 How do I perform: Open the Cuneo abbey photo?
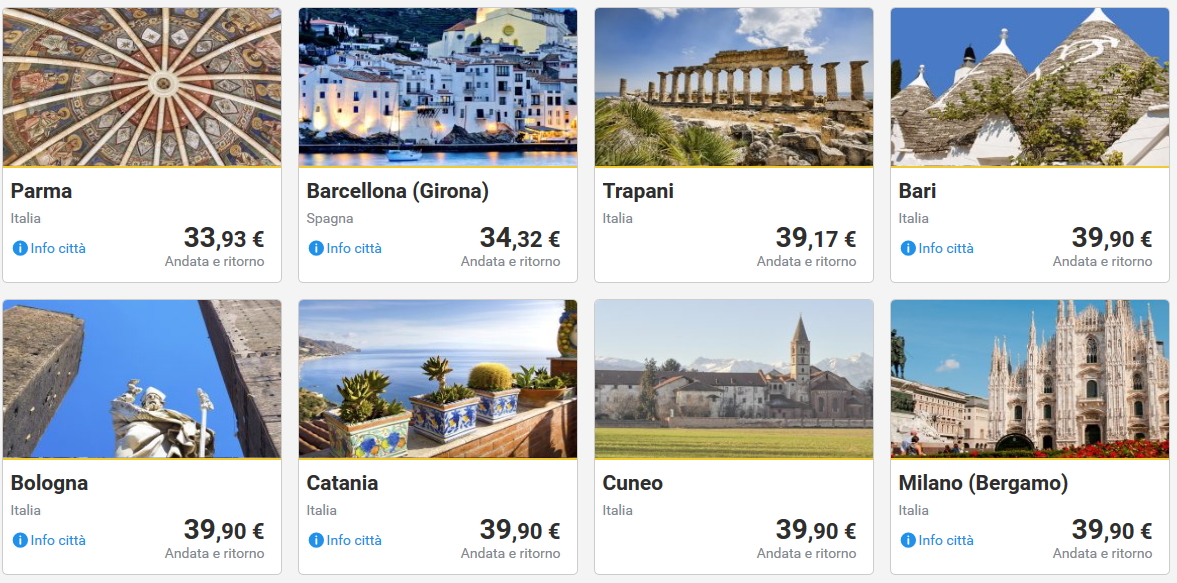pos(734,379)
